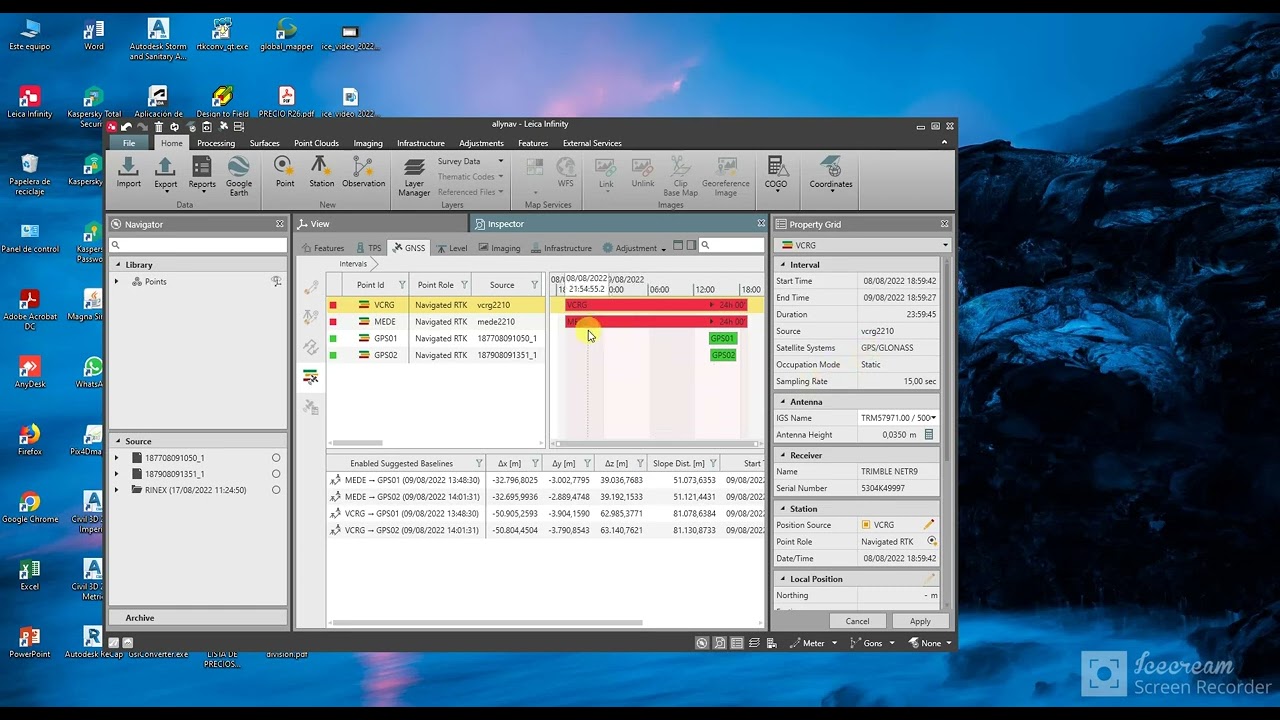Open PowerPoint desktop shortcut
This screenshot has width=1280, height=720.
coord(30,643)
